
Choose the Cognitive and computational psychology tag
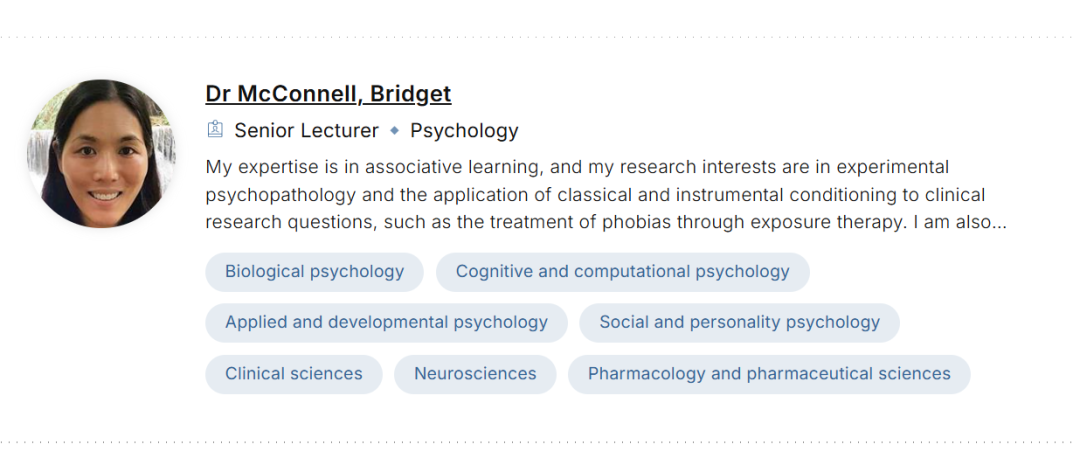tap(622, 272)
